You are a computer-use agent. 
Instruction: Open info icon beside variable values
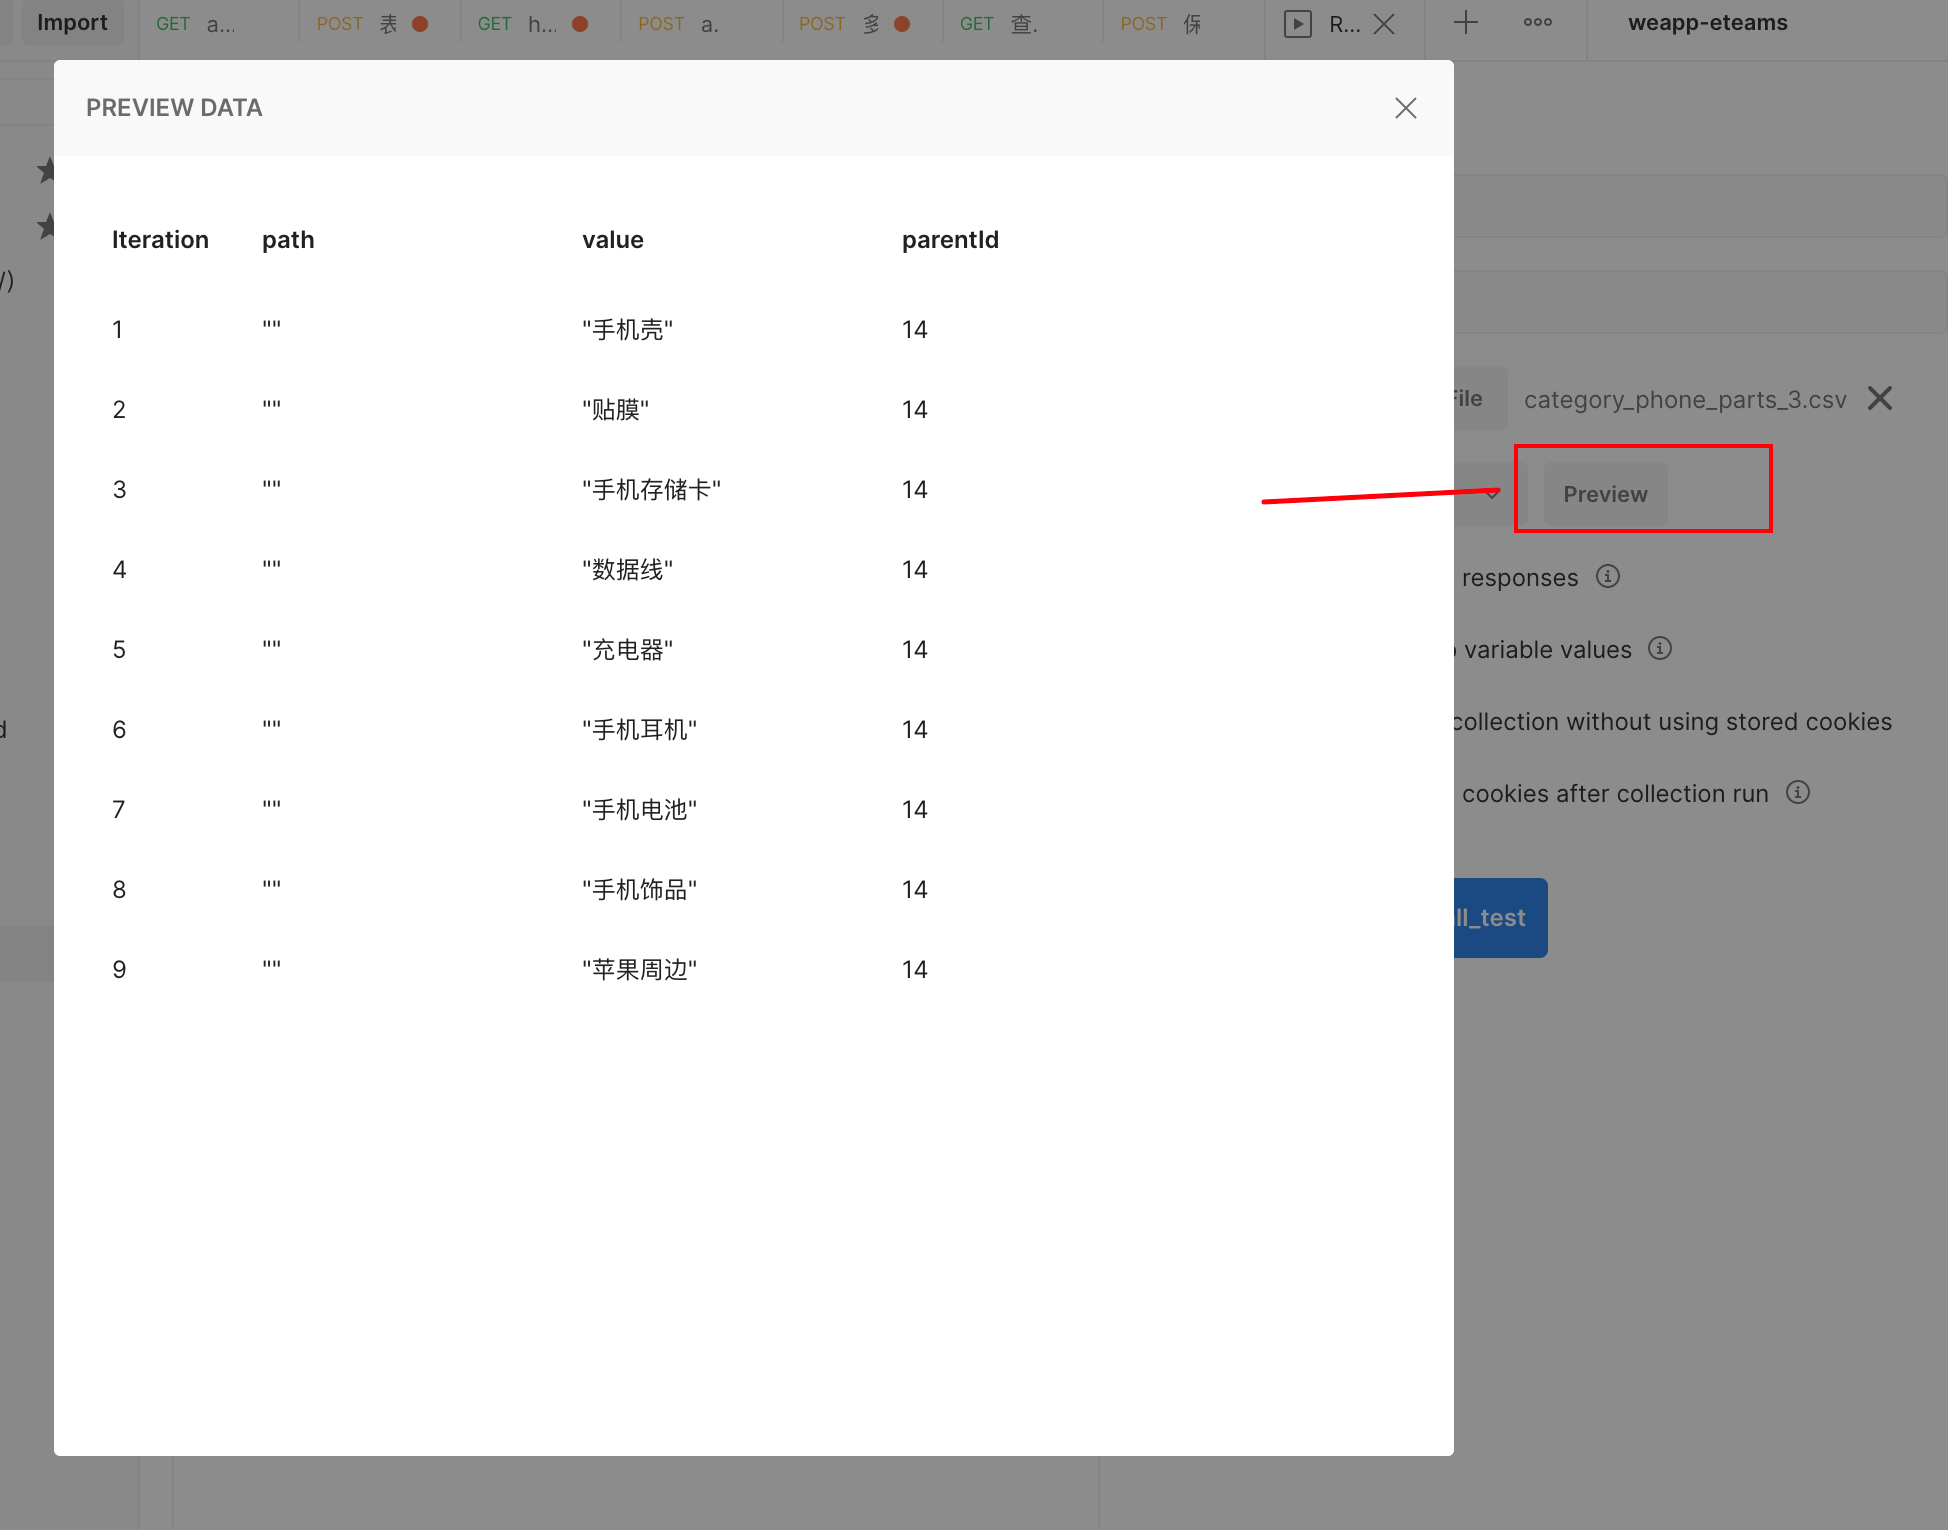[1659, 649]
